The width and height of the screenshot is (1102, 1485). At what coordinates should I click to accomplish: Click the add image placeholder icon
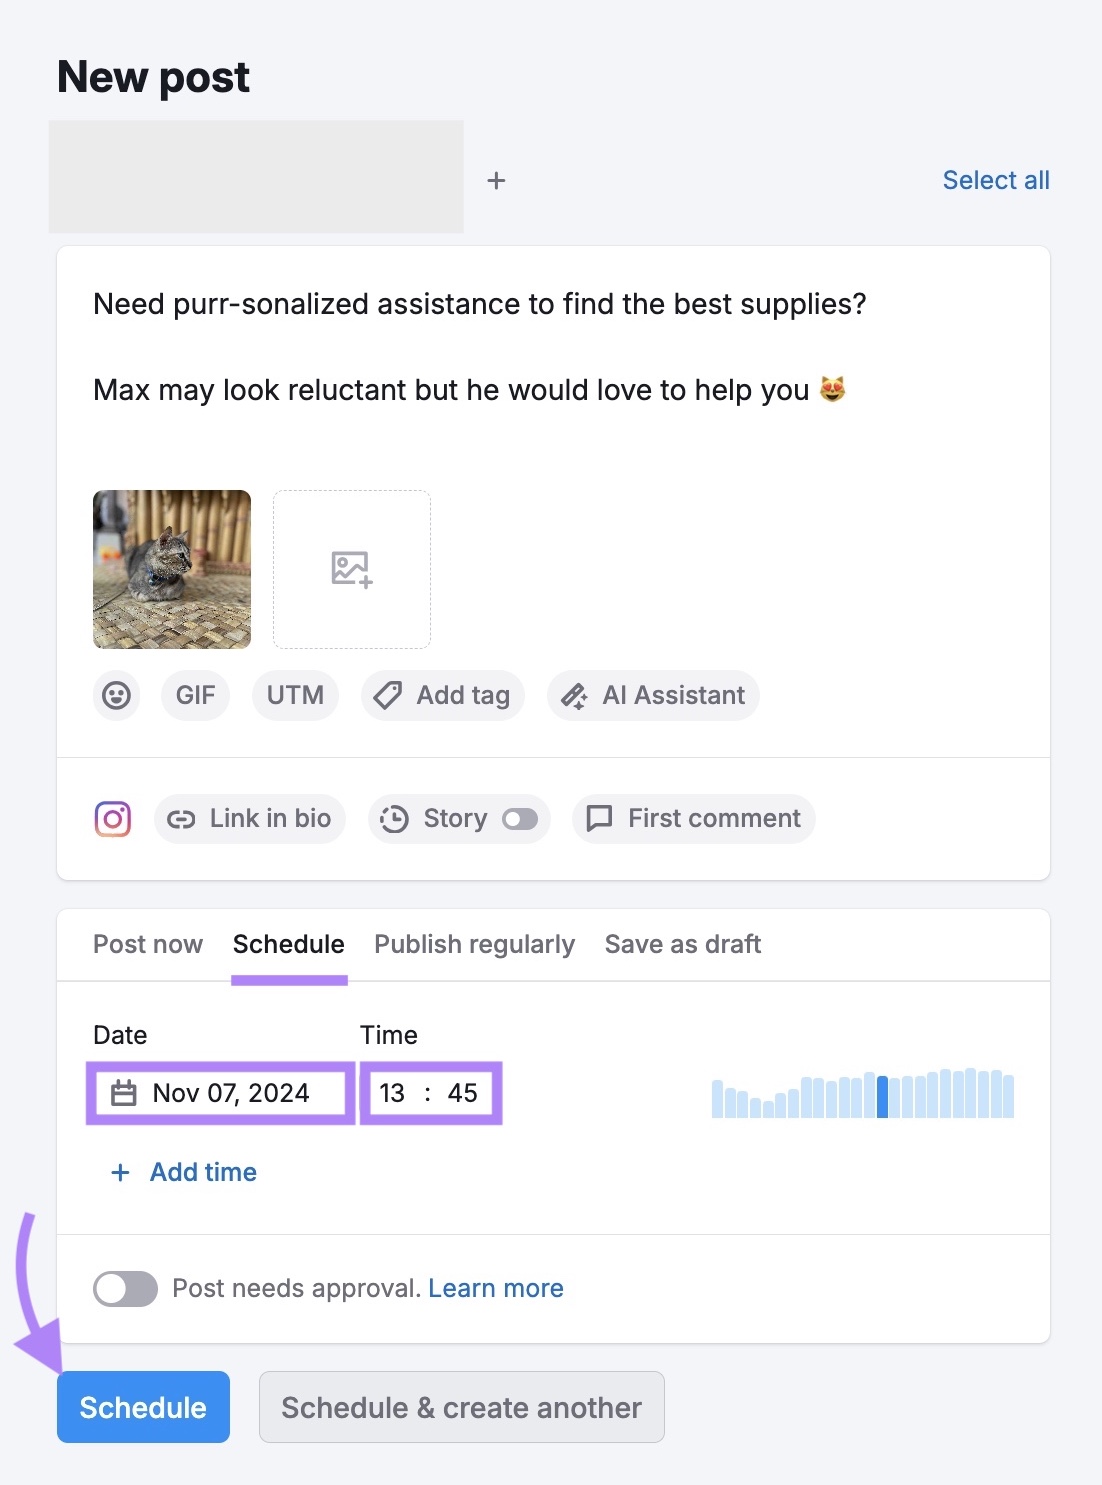click(351, 569)
